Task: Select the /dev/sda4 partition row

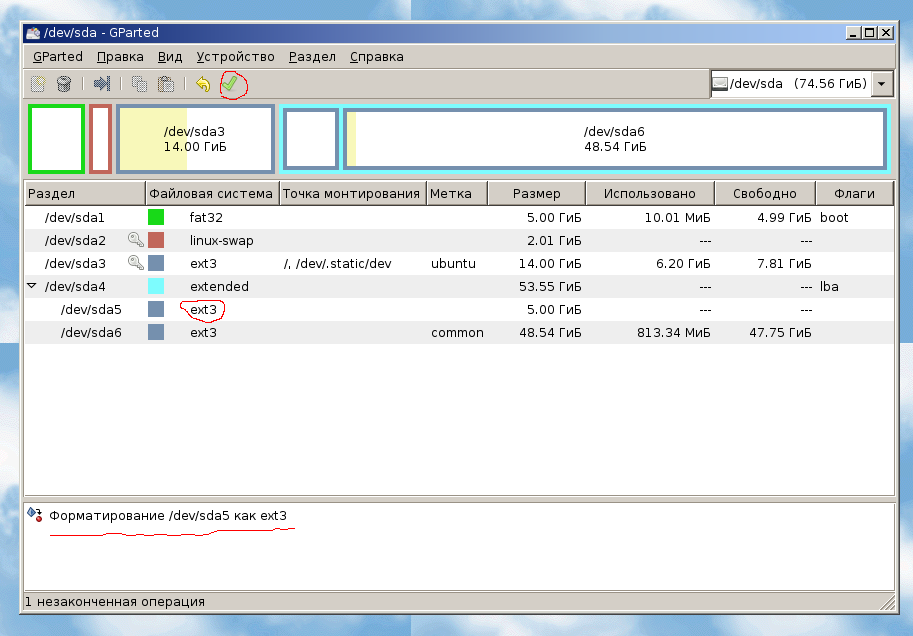Action: click(x=459, y=286)
